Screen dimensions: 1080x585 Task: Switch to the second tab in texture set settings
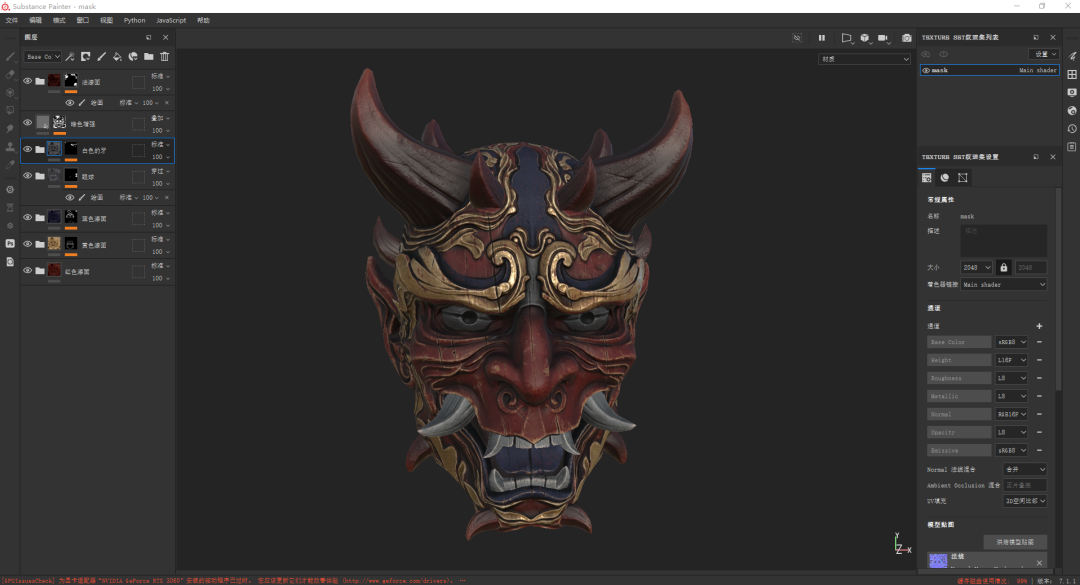944,178
